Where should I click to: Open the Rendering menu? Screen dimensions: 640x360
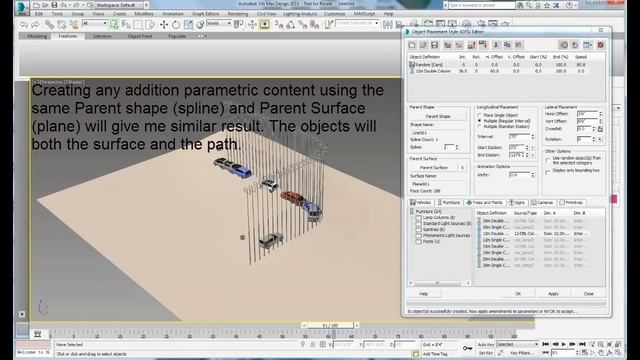(238, 14)
